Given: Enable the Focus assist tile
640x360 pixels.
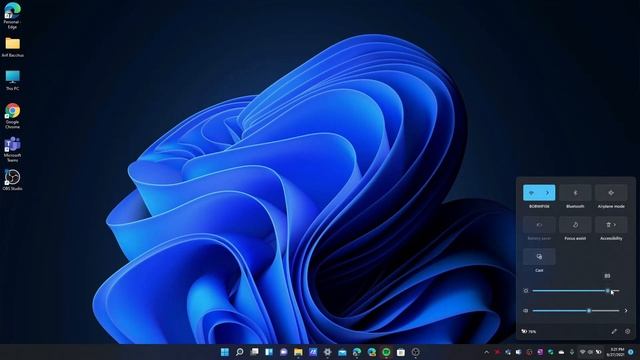Looking at the screenshot, I should [575, 224].
